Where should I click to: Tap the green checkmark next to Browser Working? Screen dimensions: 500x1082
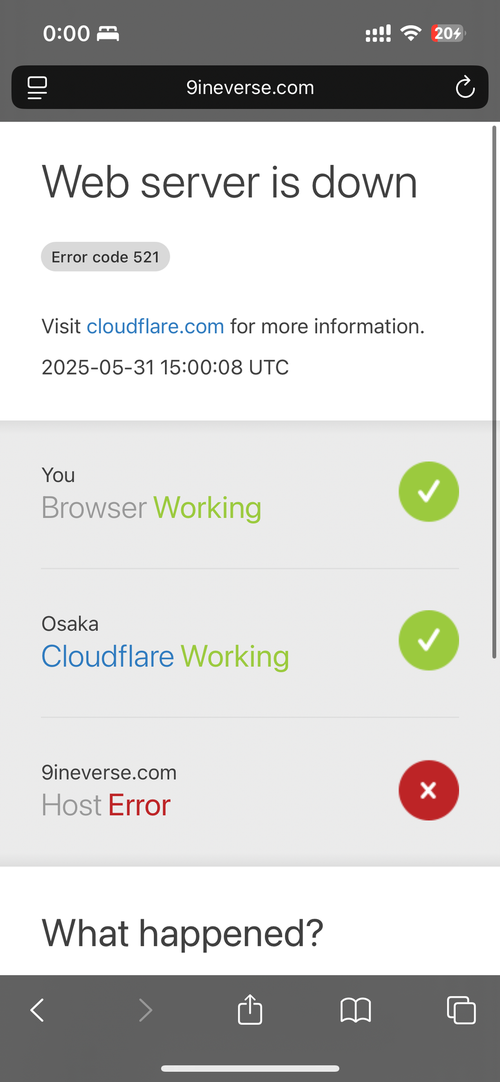click(428, 491)
